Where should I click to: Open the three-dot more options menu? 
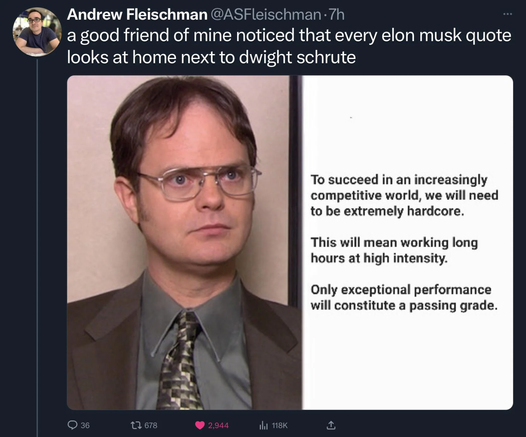pos(508,14)
